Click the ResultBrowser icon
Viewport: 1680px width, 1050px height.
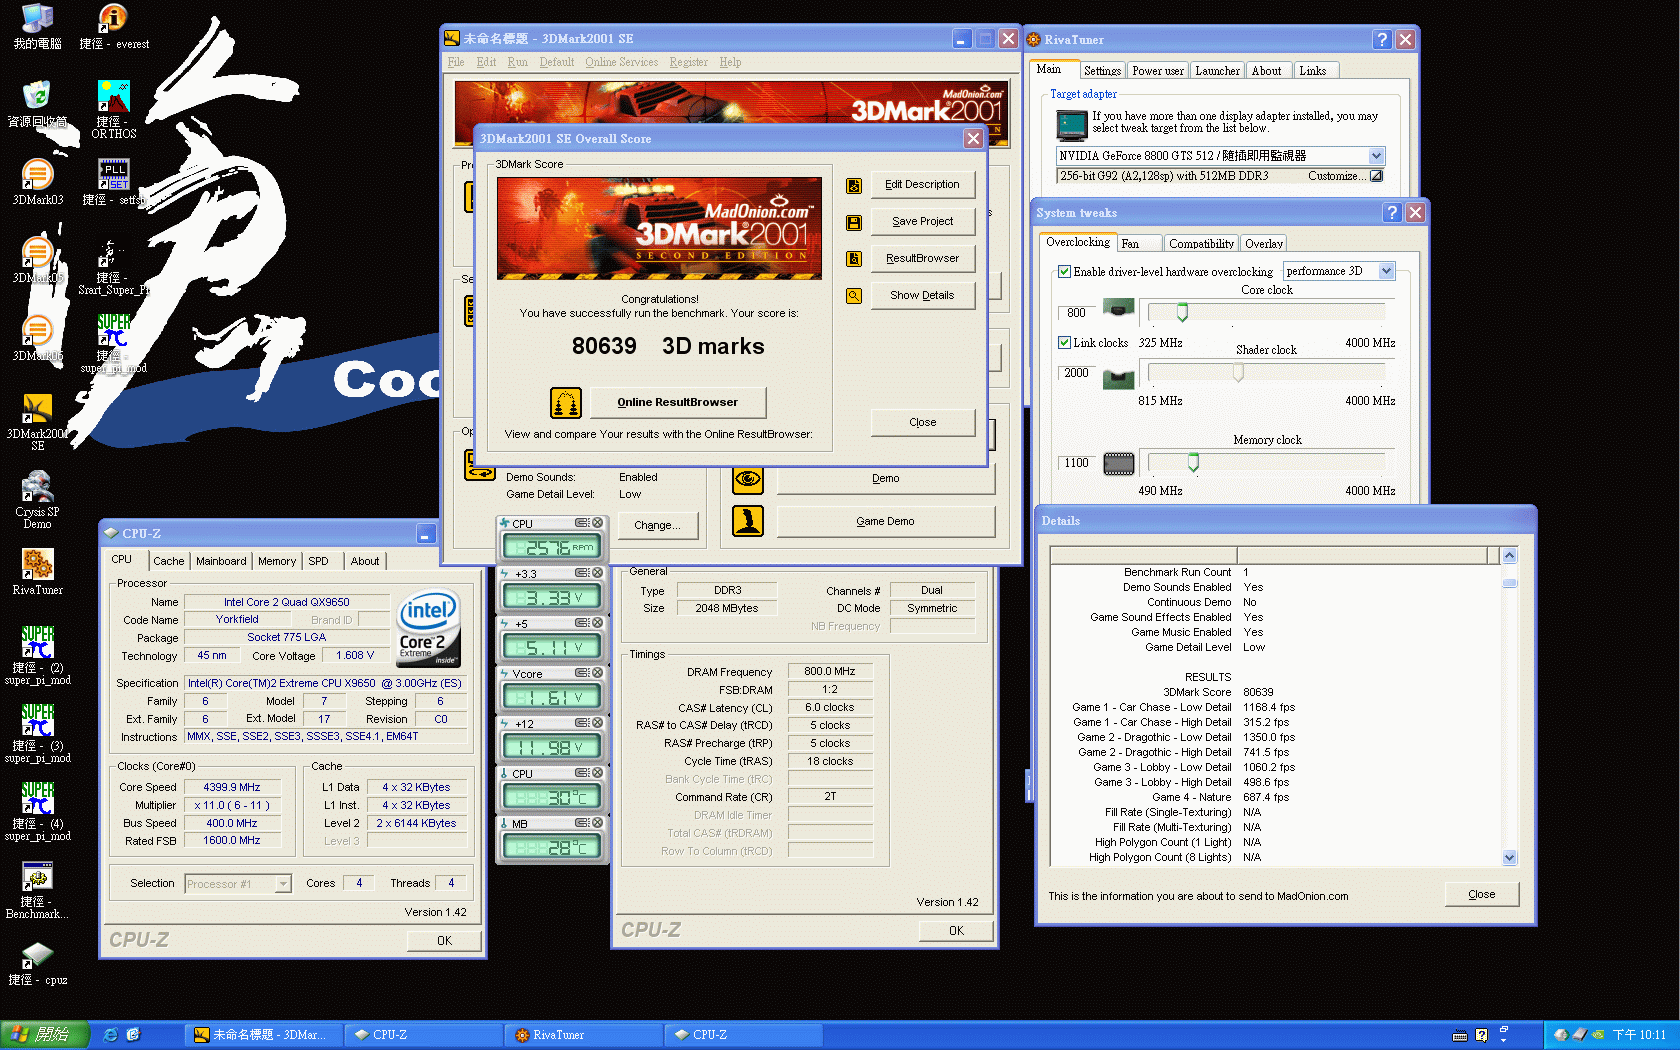[x=854, y=259]
